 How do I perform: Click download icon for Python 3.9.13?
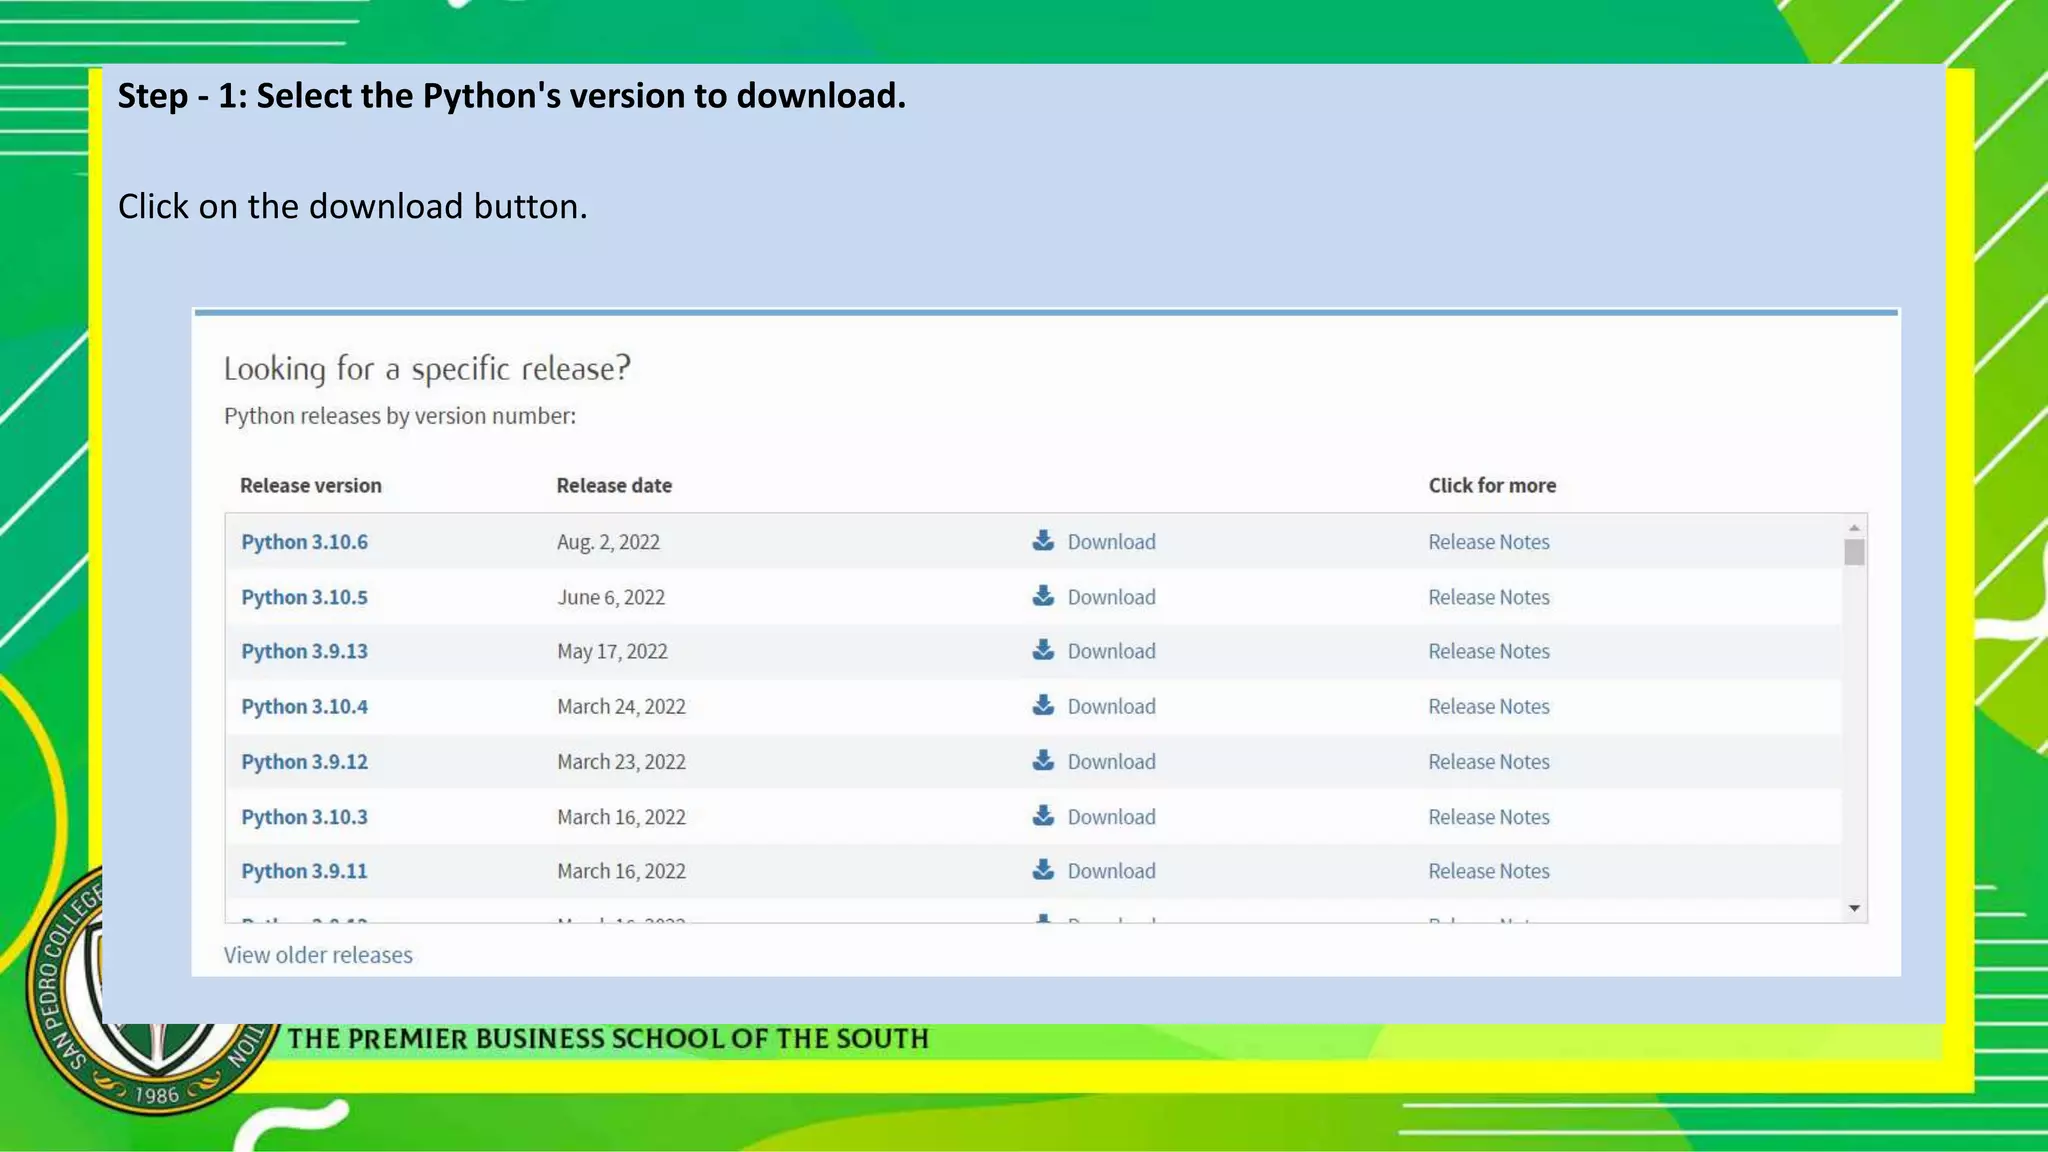(x=1043, y=650)
